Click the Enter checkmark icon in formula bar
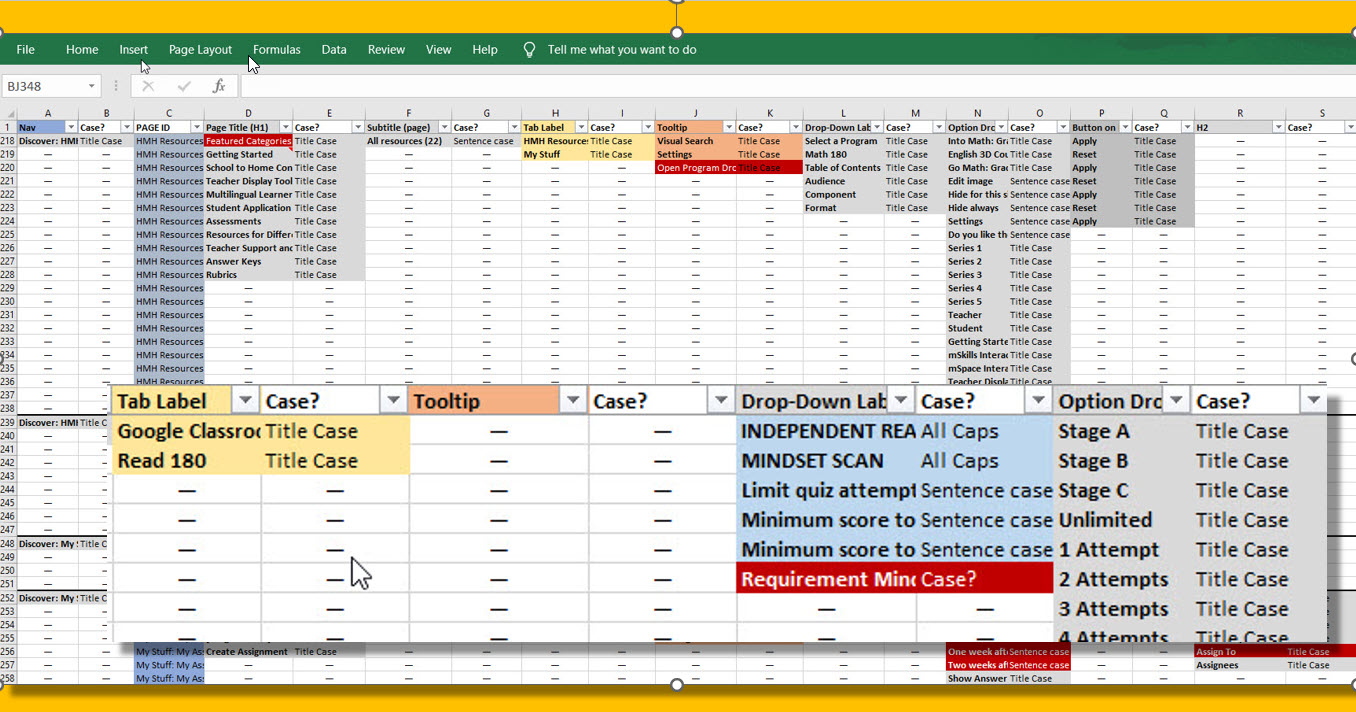This screenshot has height=712, width=1356. point(184,87)
